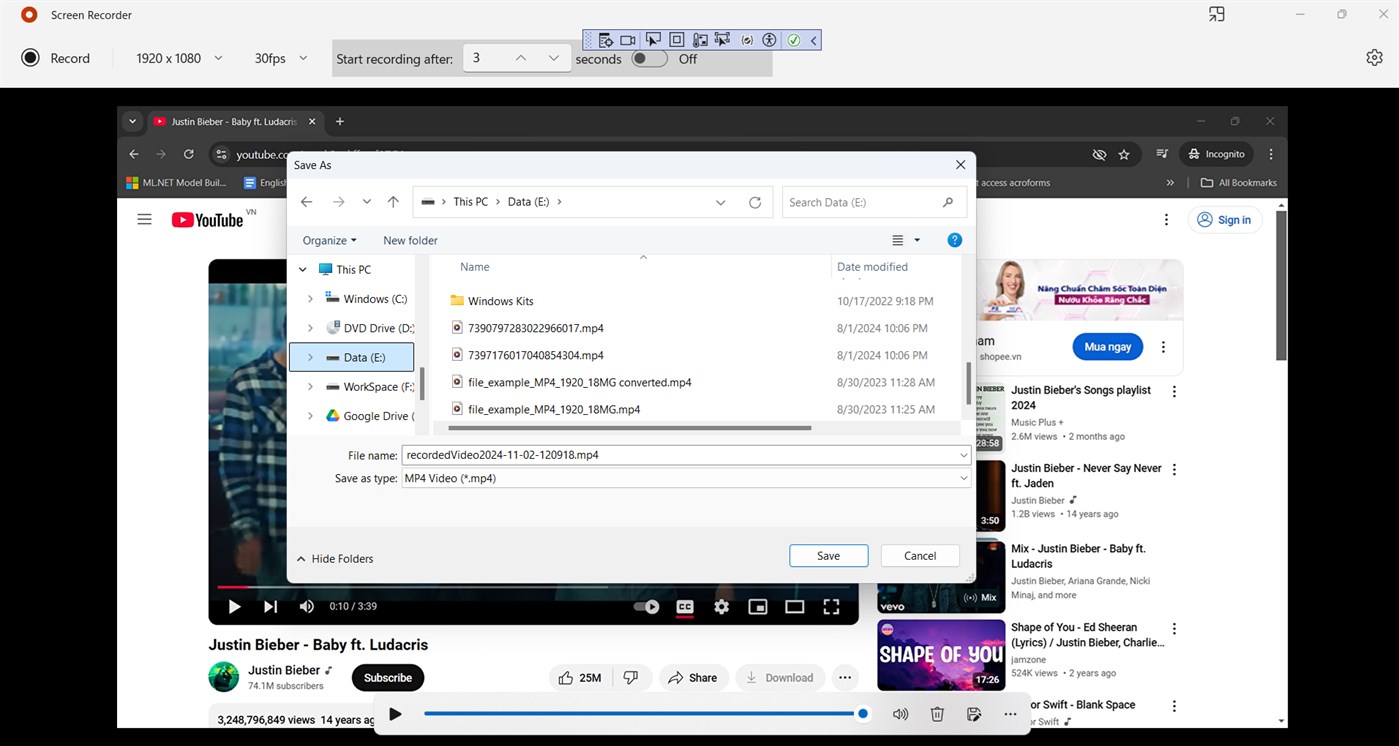Open accessibility options in the recorder toolbar
Viewport: 1399px width, 746px height.
[769, 40]
